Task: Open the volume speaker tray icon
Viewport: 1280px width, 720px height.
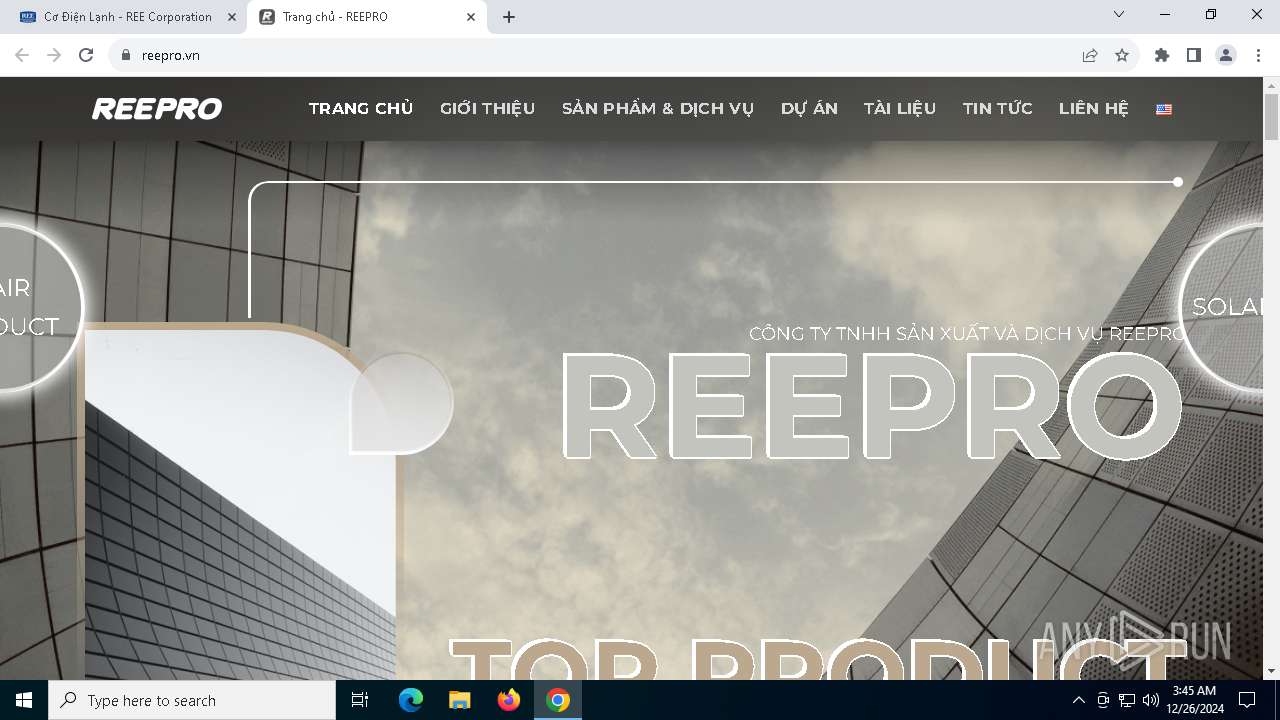Action: 1150,700
